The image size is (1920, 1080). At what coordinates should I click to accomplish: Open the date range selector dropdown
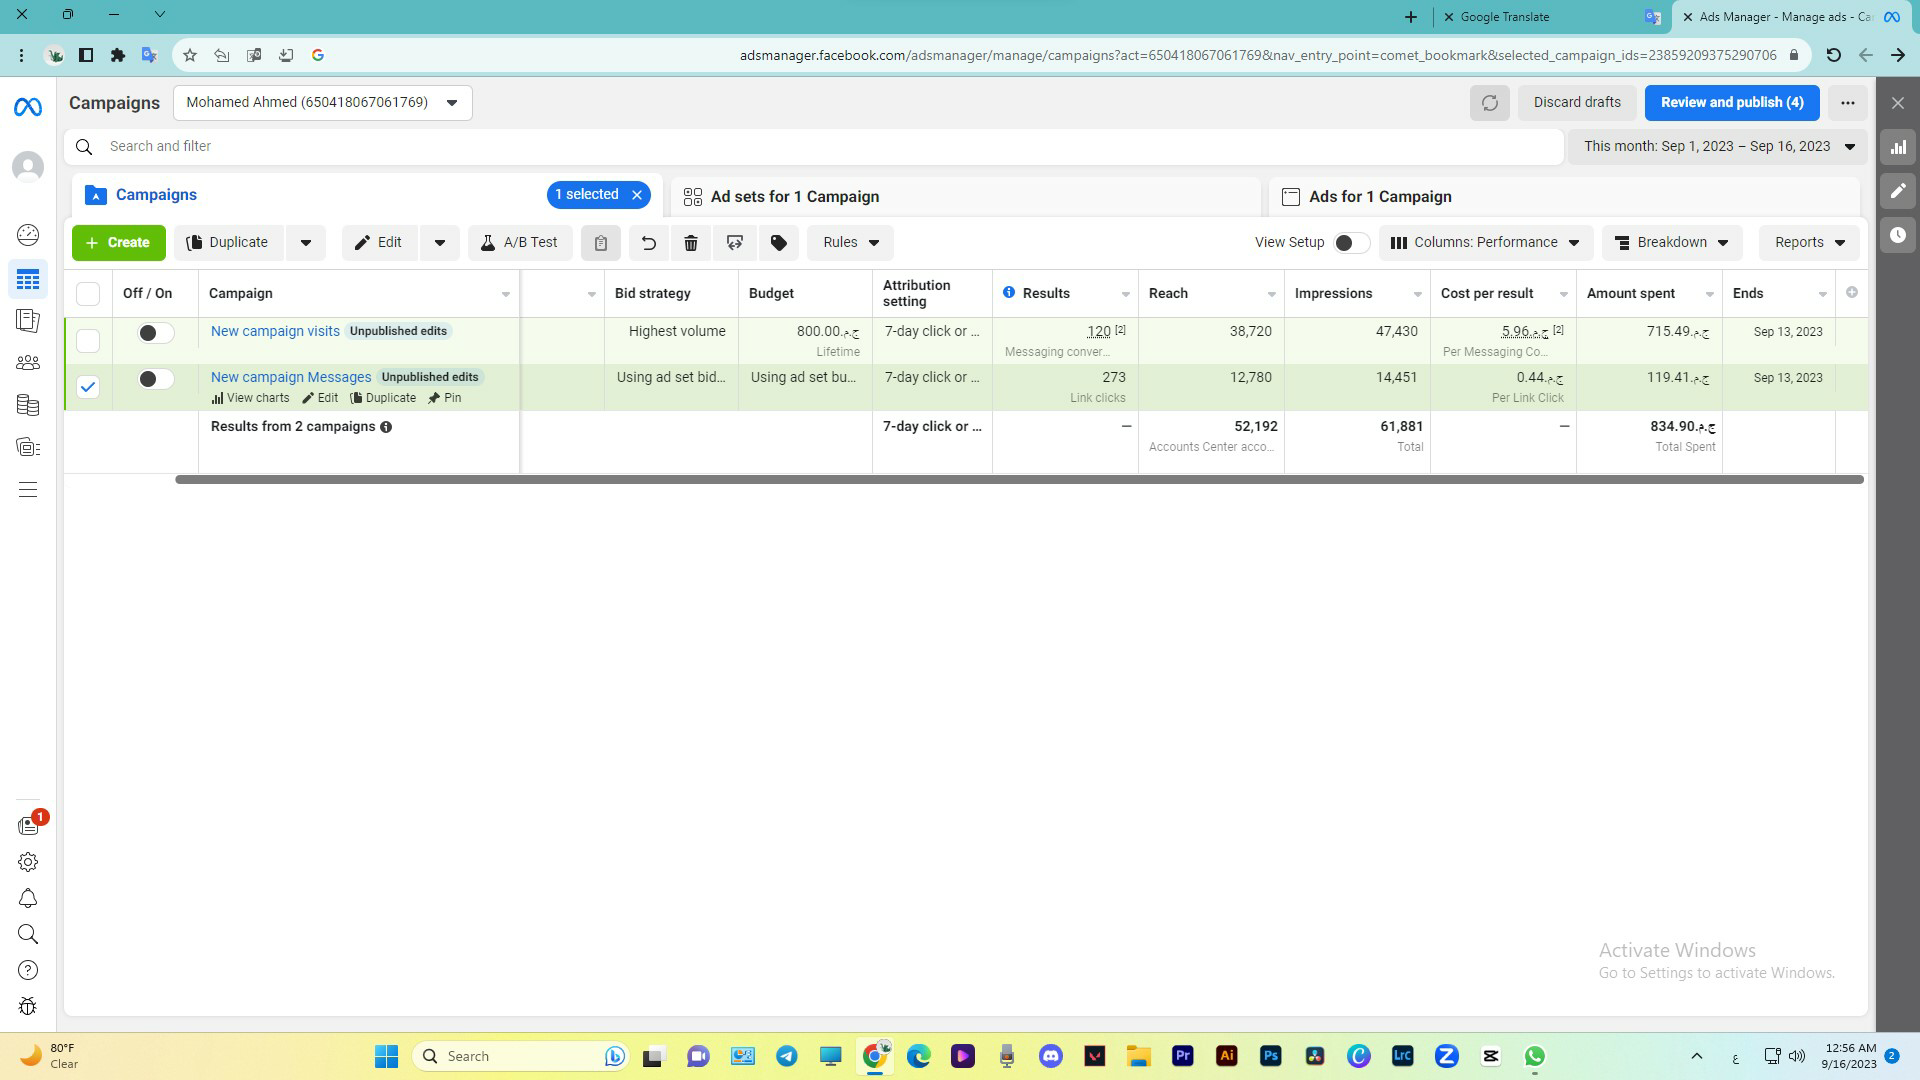(1719, 147)
